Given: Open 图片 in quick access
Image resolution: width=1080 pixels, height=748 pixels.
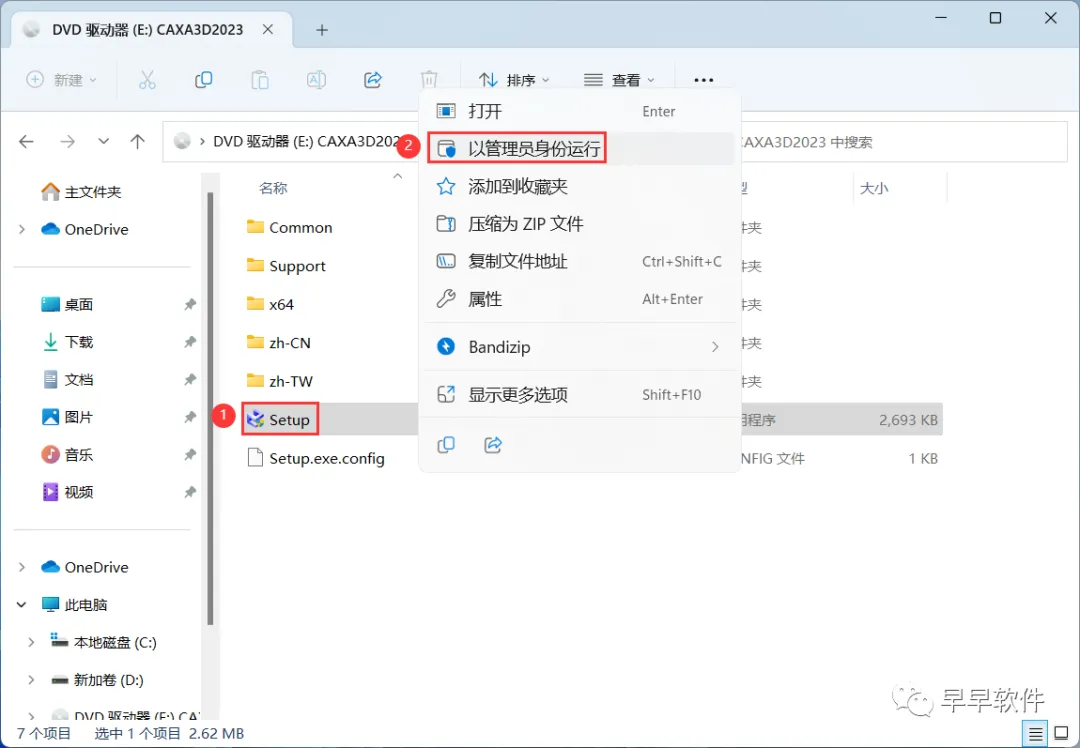Looking at the screenshot, I should 68,417.
